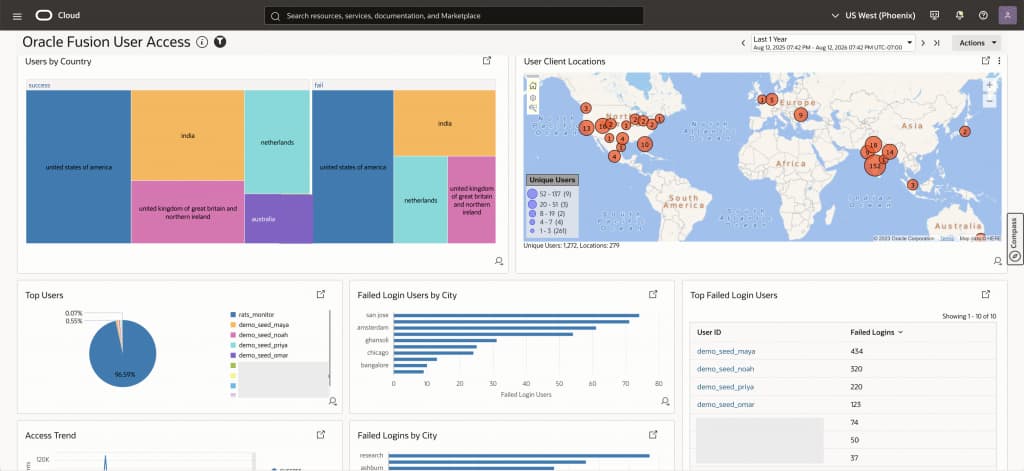Open Top Users in Log Explorer
Viewport: 1024px width, 471px height.
click(x=321, y=295)
